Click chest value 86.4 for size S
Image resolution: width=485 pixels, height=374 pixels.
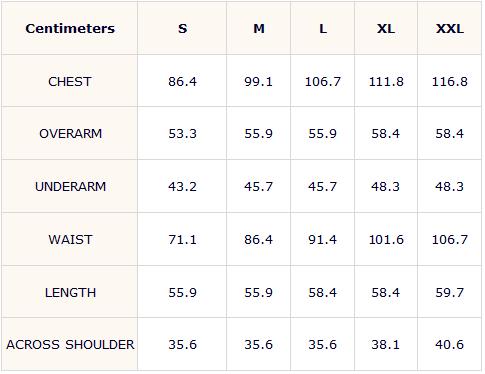click(x=182, y=81)
